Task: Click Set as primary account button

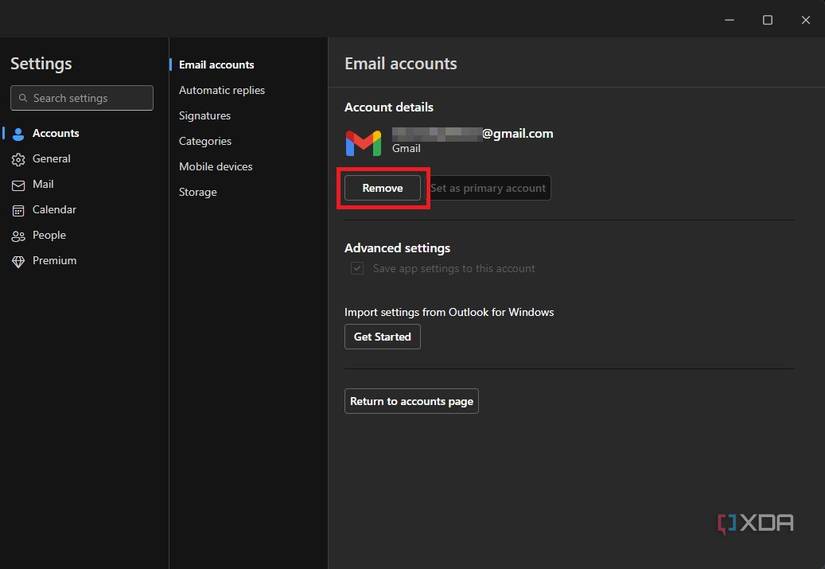Action: pyautogui.click(x=488, y=188)
